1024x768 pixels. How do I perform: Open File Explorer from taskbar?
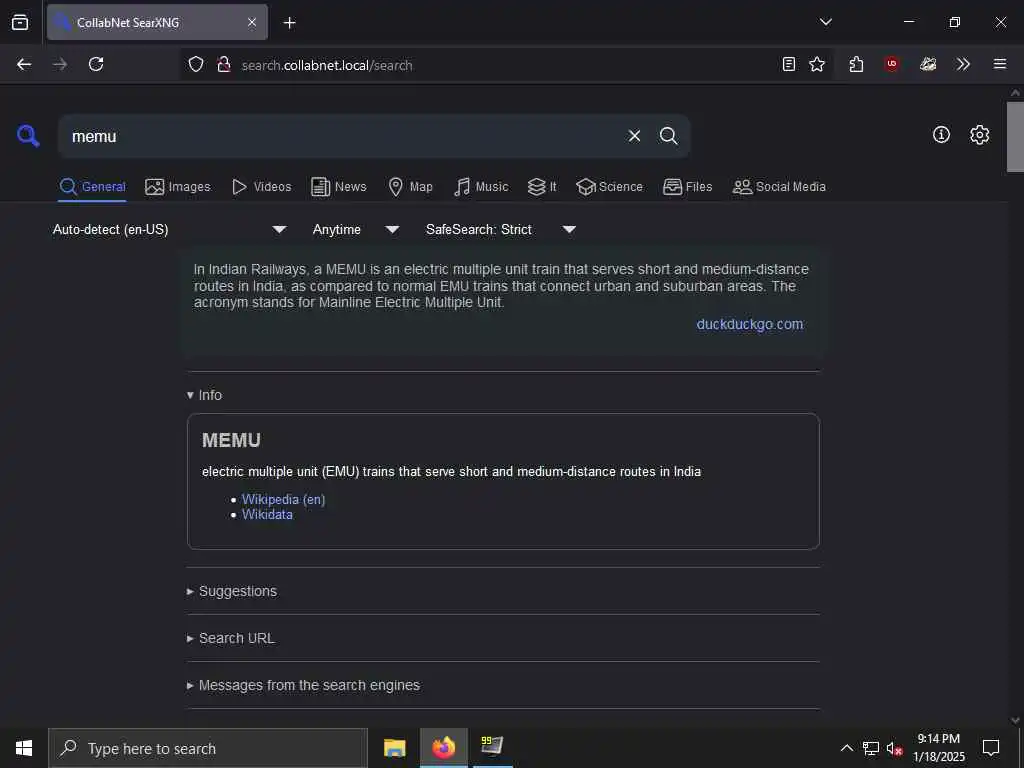pos(394,748)
